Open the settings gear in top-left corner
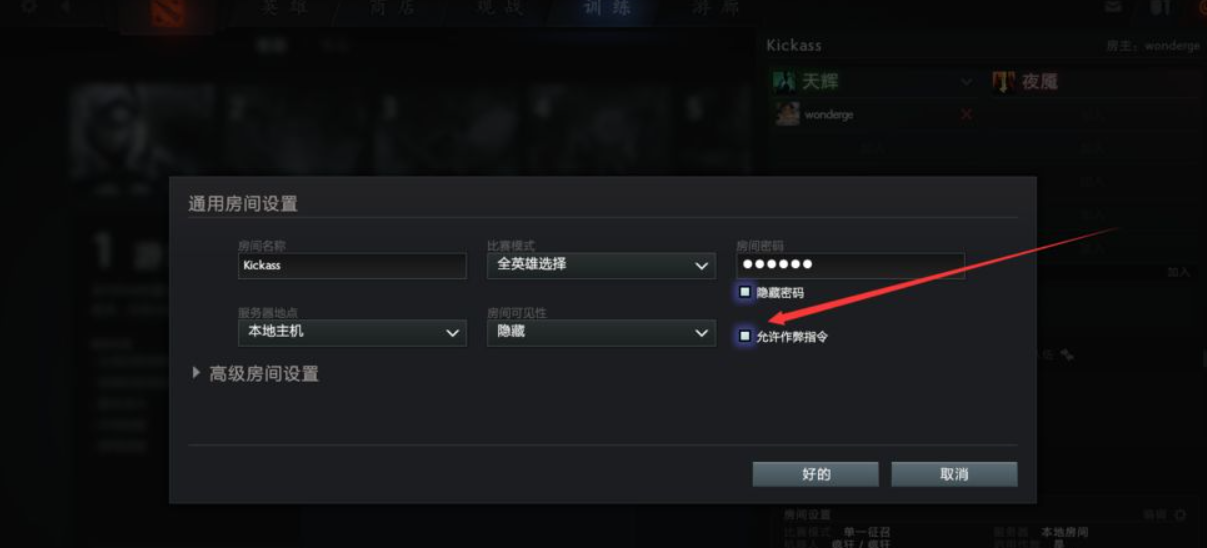1207x548 pixels. click(x=28, y=7)
